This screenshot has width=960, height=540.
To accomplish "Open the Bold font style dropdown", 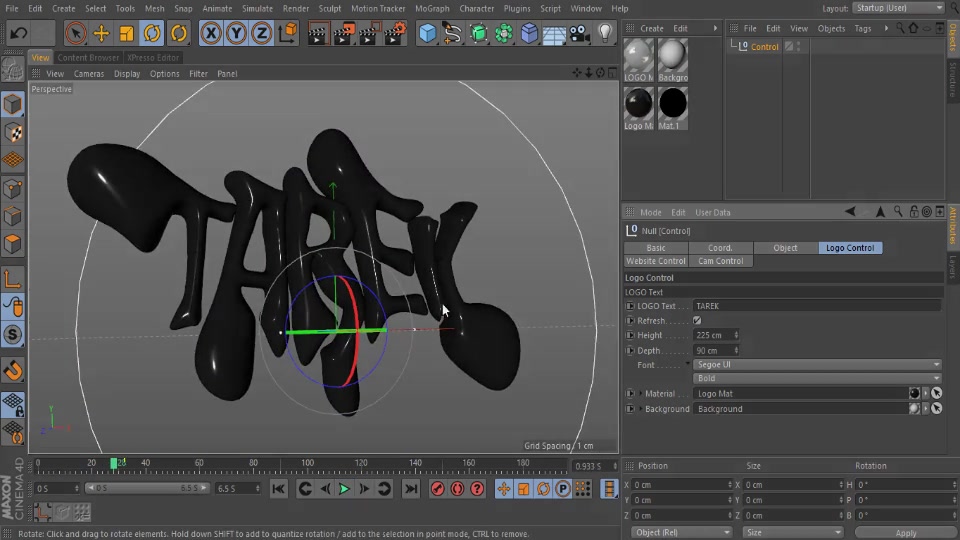I will click(817, 378).
